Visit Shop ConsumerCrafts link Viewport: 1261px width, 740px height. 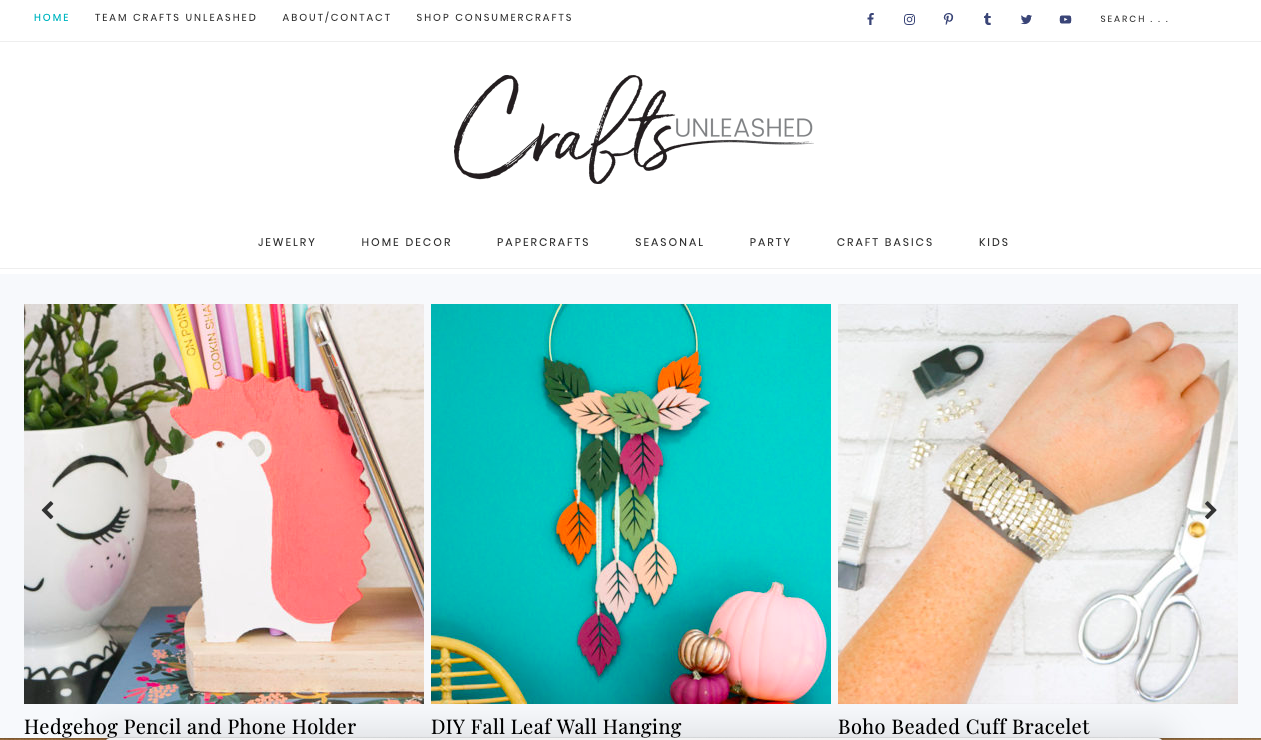[494, 18]
